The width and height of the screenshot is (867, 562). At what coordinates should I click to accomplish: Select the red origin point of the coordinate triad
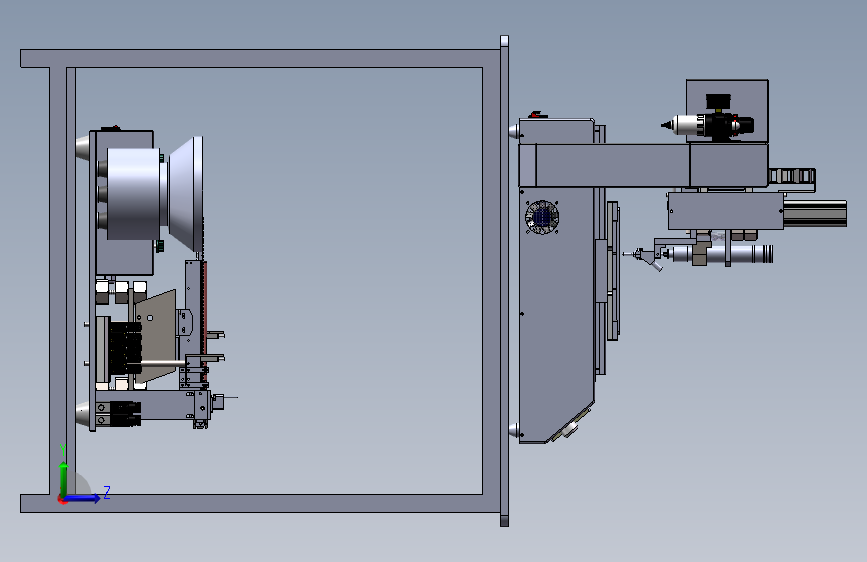pyautogui.click(x=62, y=499)
